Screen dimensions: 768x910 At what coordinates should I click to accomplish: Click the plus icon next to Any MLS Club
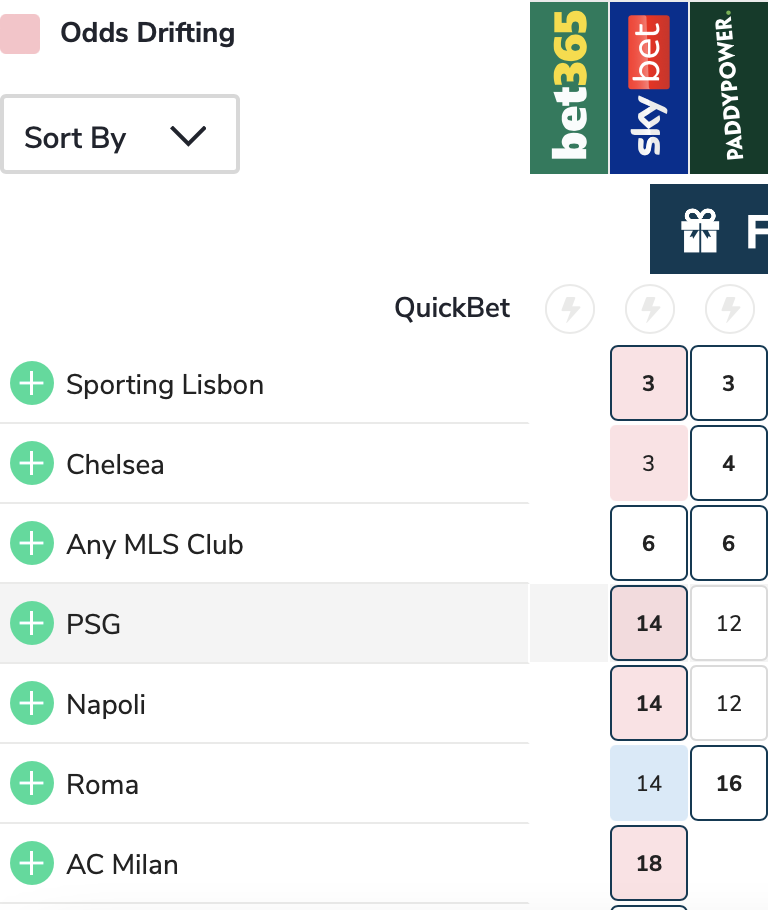[32, 544]
